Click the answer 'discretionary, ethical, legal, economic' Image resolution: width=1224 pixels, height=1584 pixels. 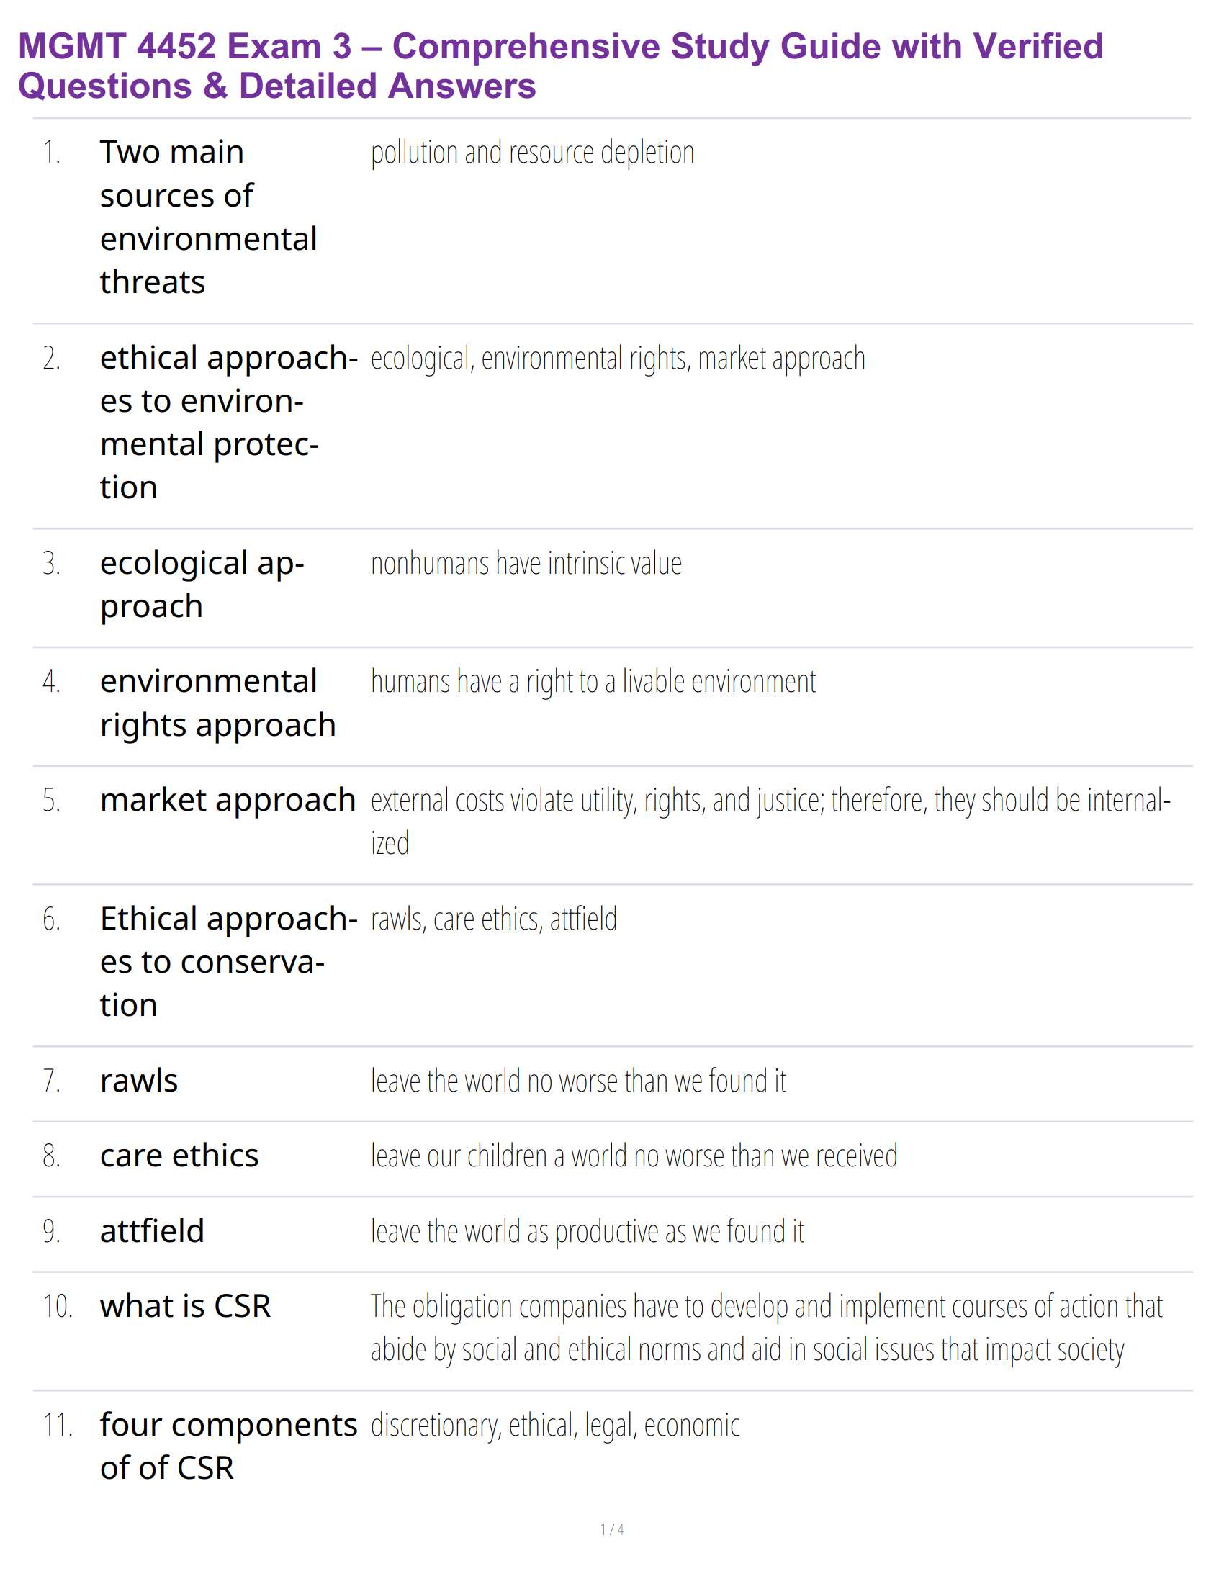click(555, 1425)
